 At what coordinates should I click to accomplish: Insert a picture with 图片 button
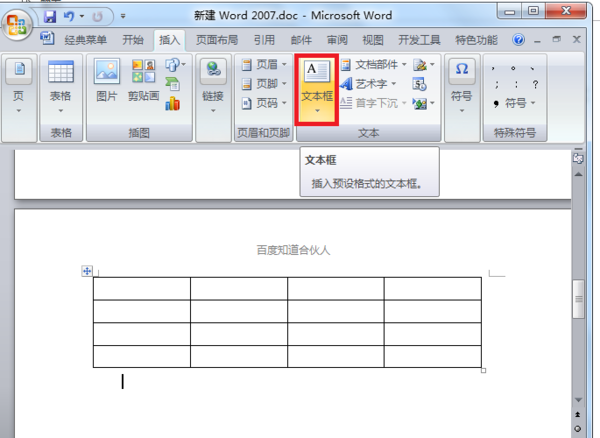point(107,80)
